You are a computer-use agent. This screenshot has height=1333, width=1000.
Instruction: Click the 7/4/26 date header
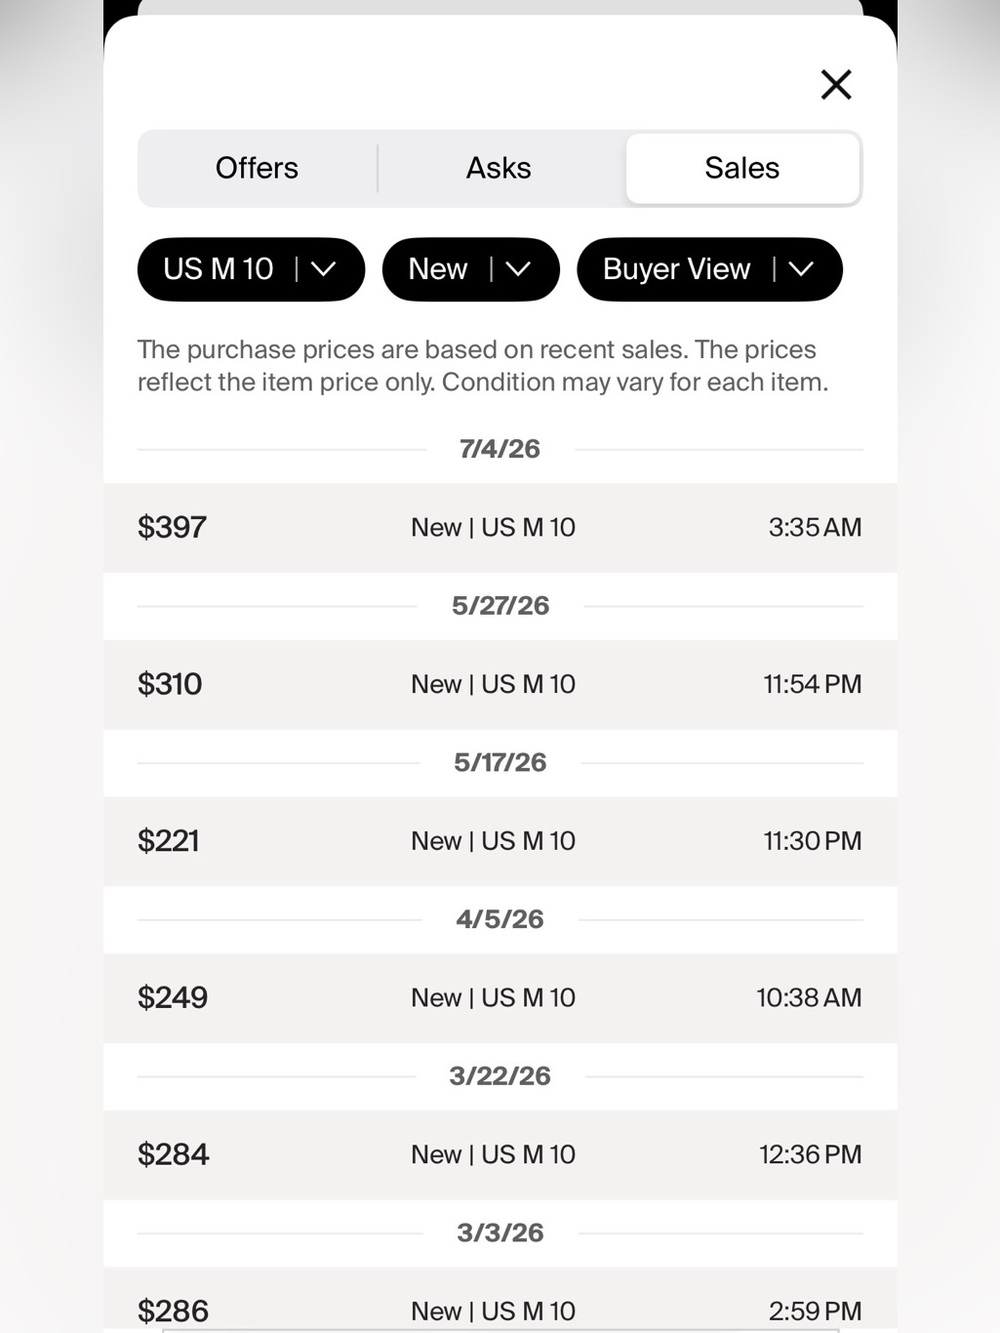click(500, 449)
